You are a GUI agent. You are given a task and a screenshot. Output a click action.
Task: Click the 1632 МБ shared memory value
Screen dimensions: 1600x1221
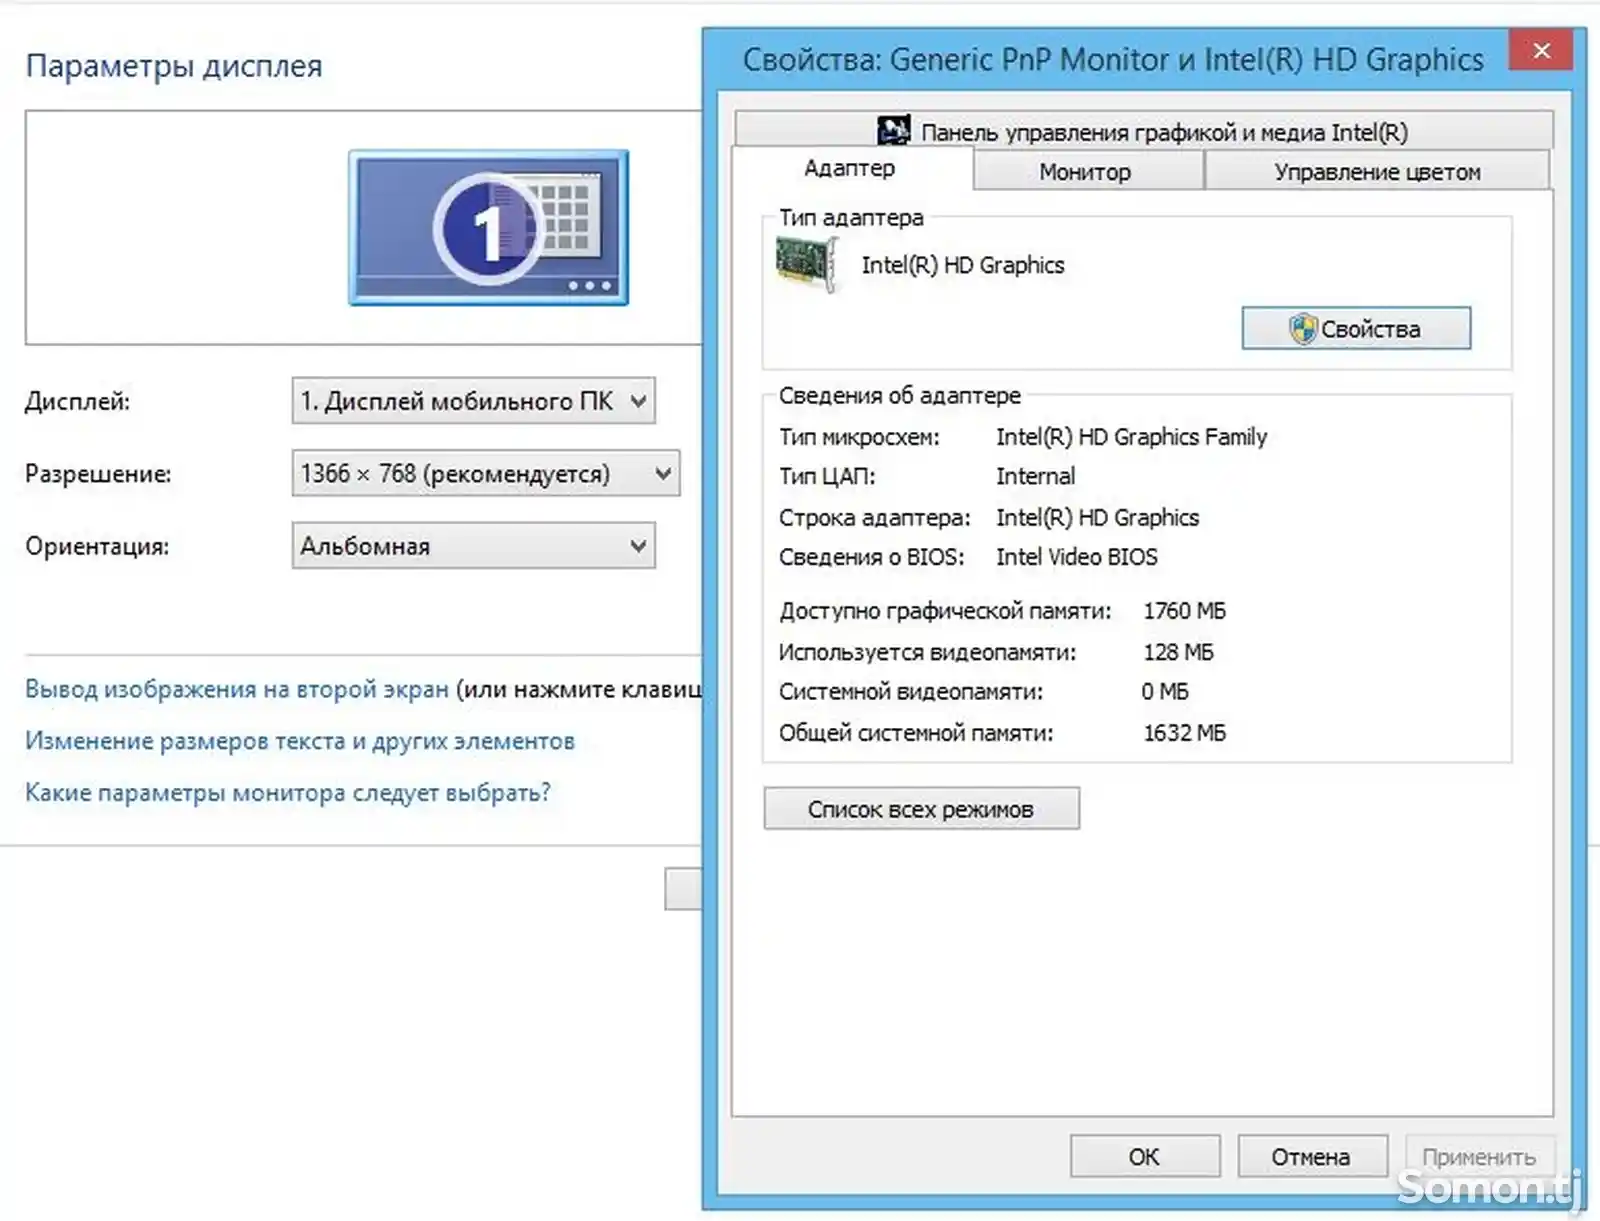point(1184,733)
